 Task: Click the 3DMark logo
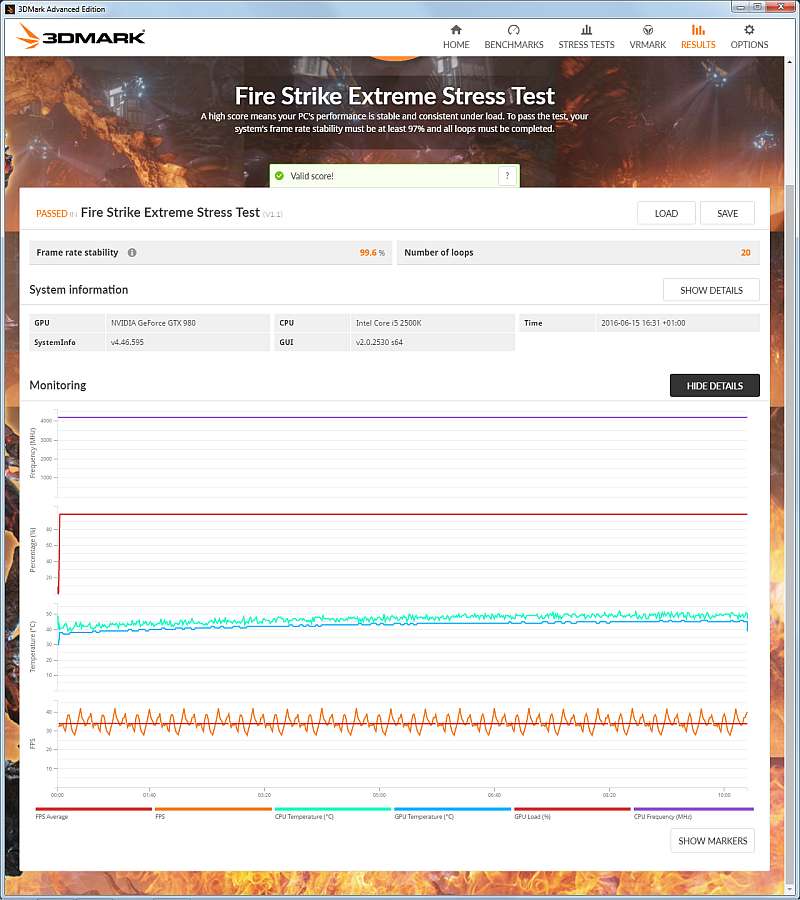coord(80,36)
